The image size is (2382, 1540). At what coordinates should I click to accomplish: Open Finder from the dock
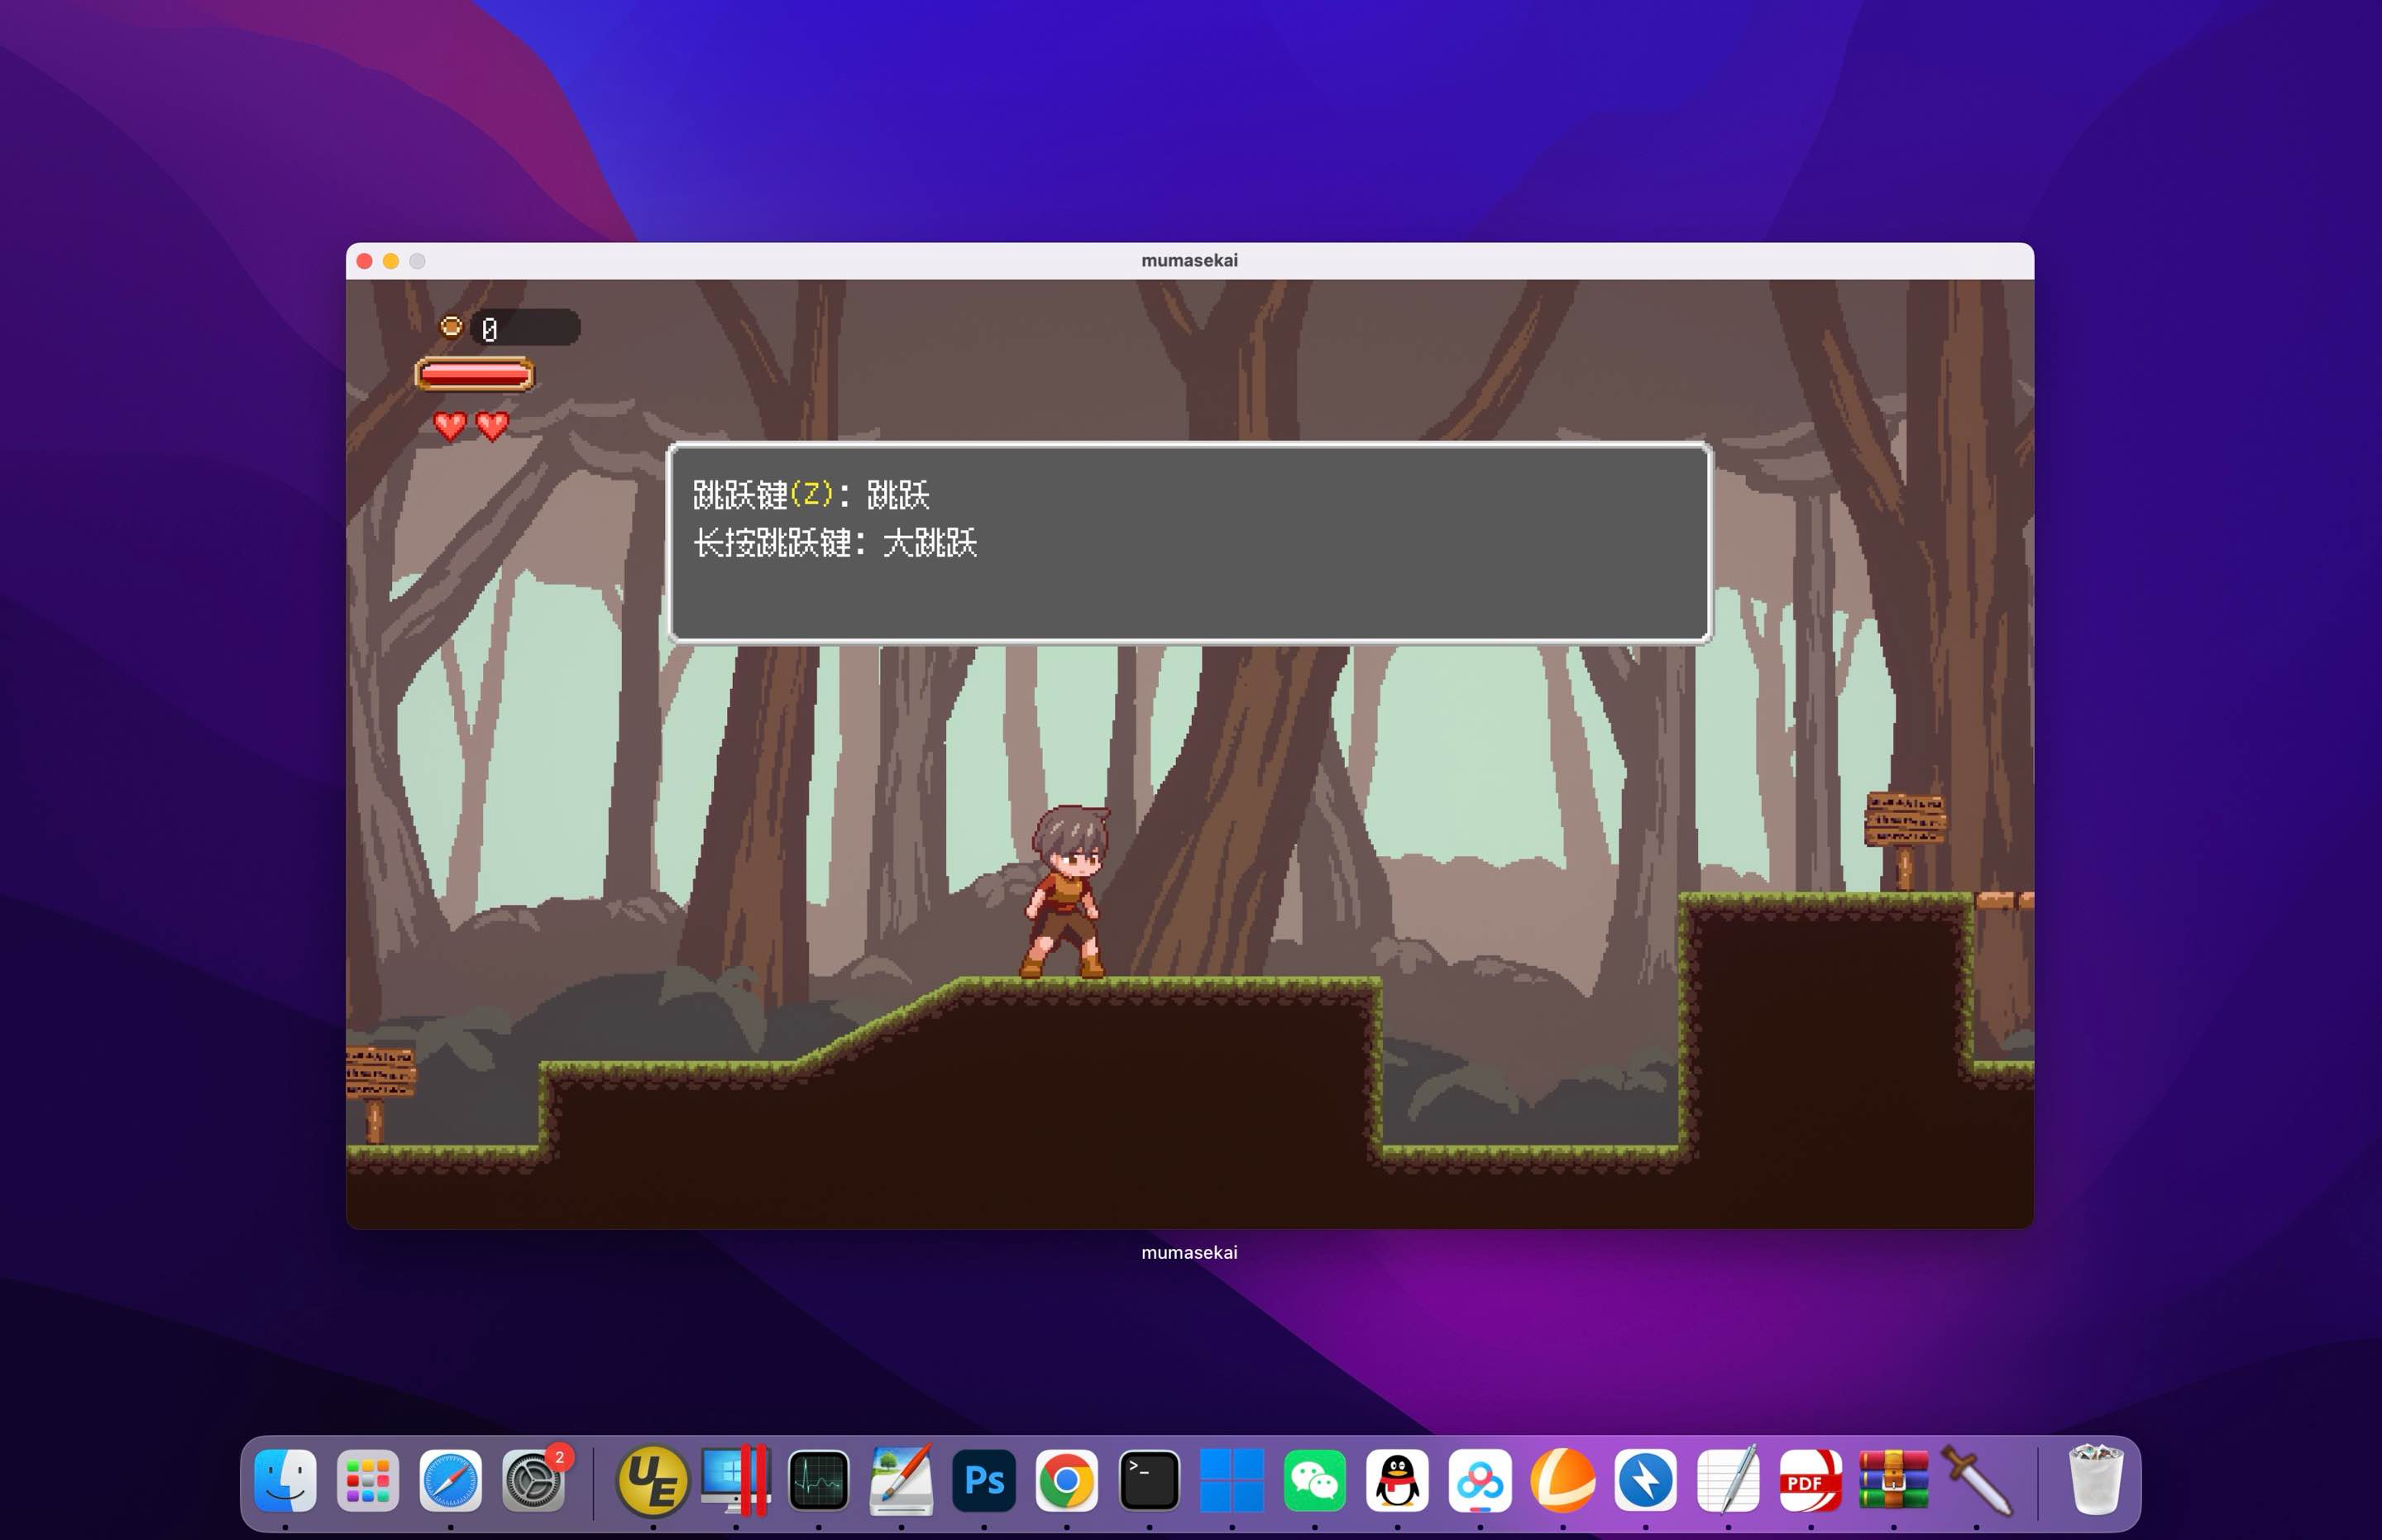click(285, 1480)
